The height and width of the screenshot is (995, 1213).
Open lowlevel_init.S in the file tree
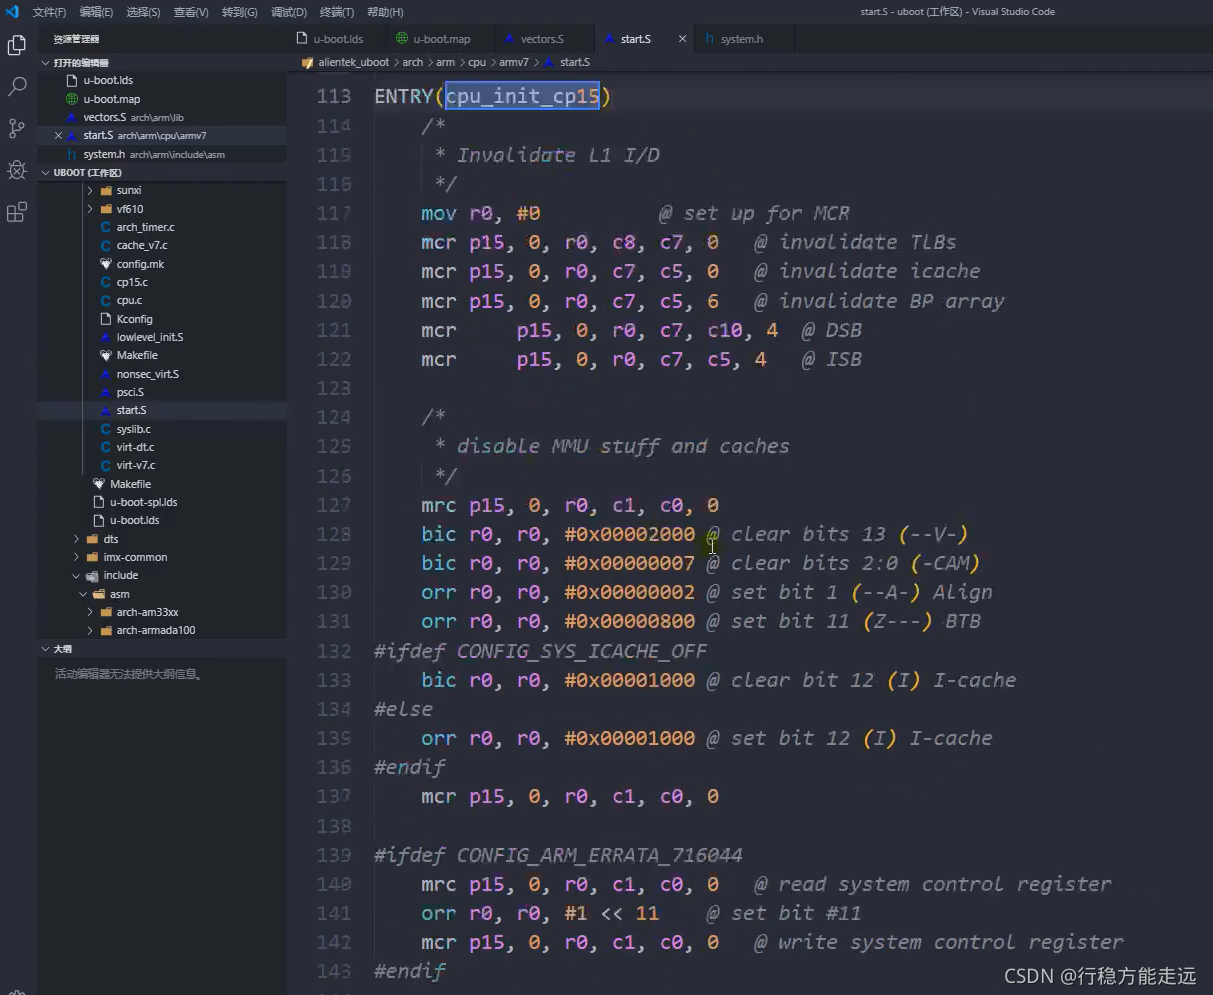(x=149, y=337)
